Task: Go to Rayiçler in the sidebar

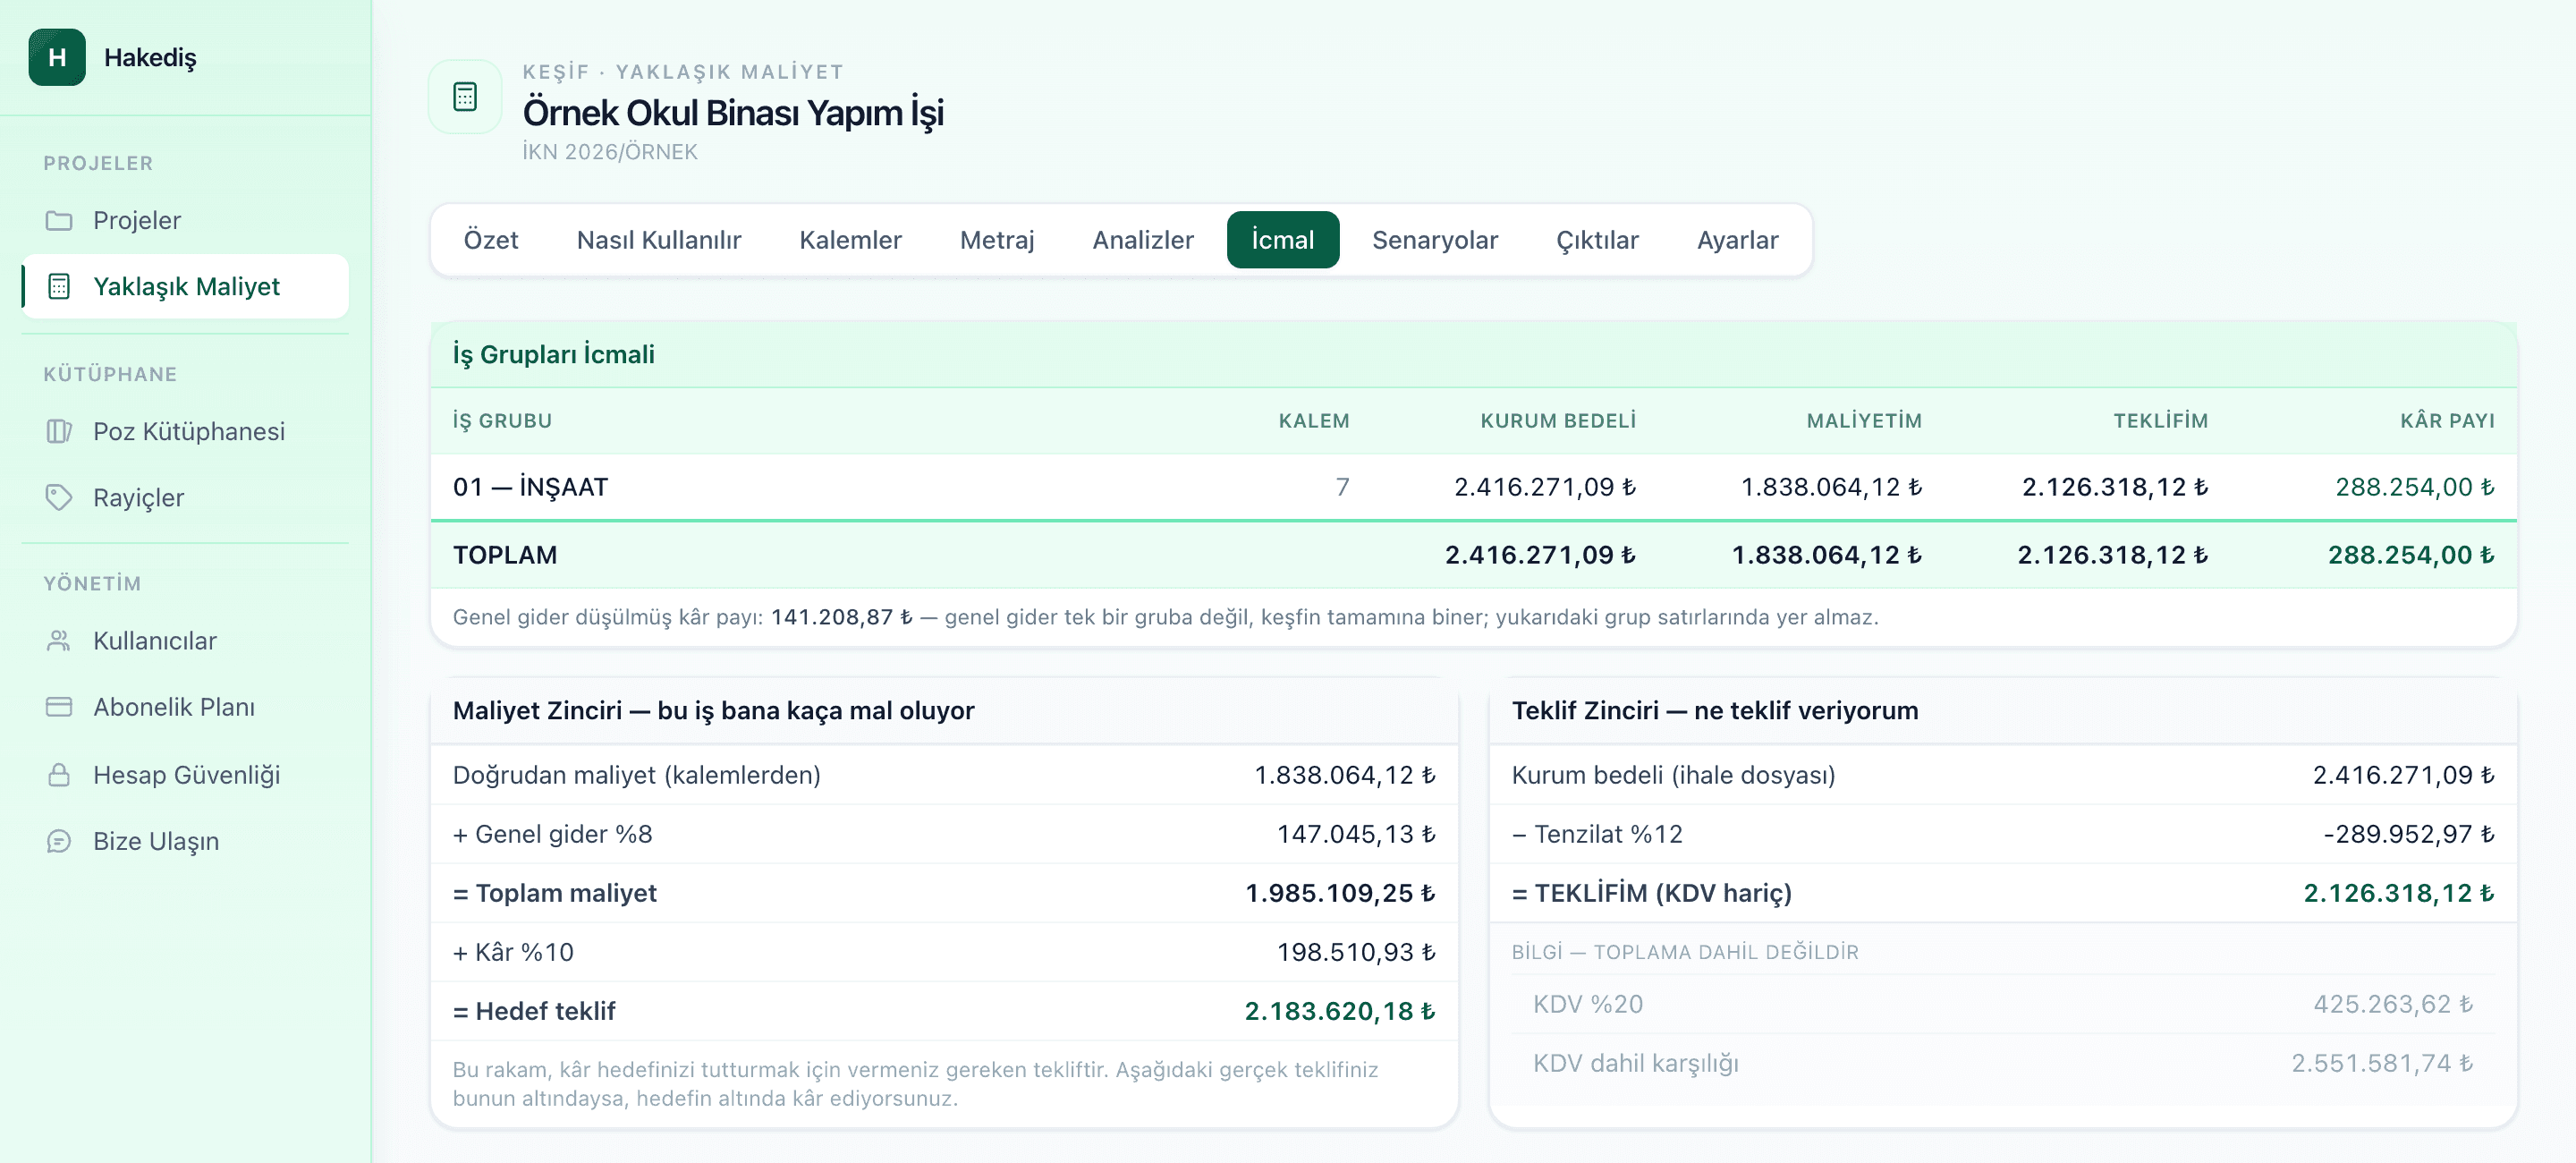Action: [185, 497]
